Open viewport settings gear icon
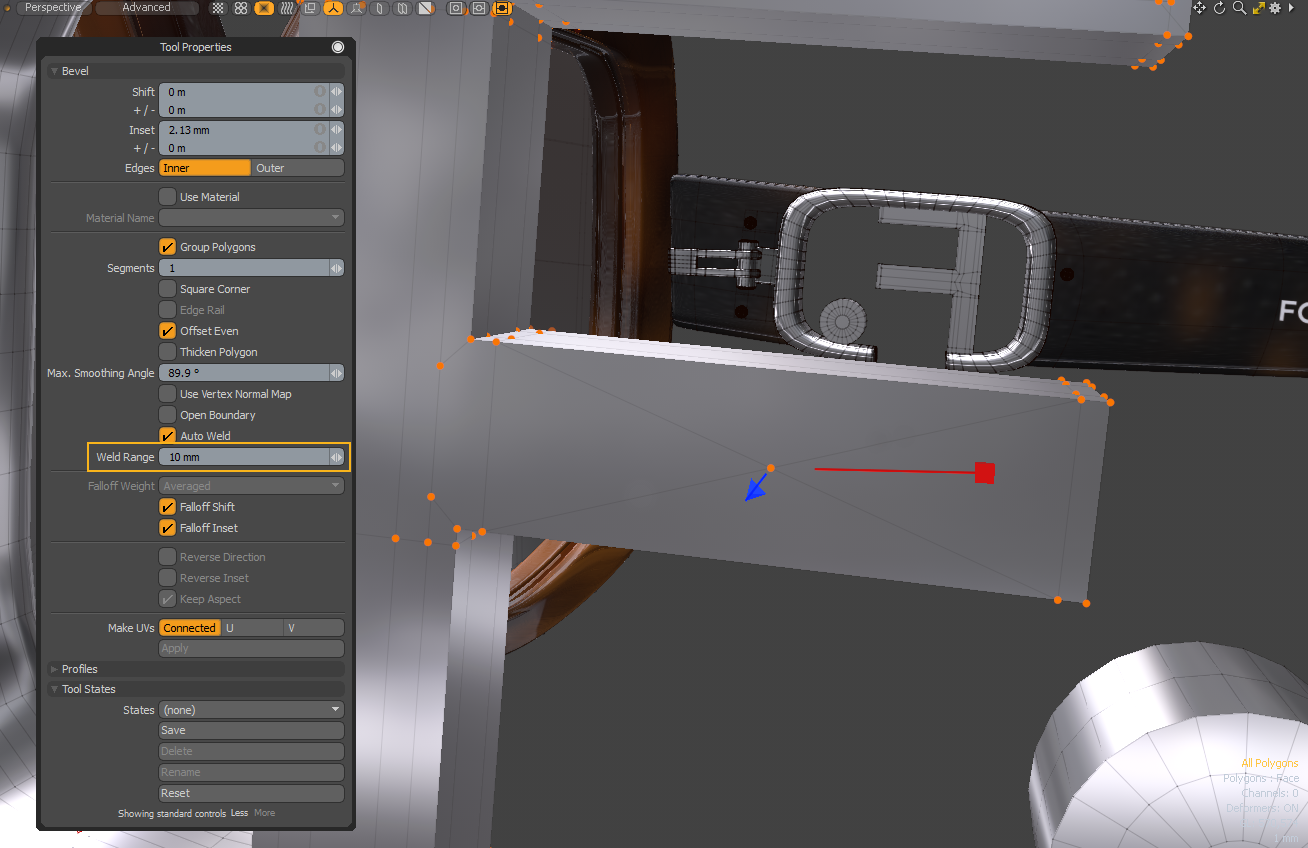 tap(1275, 8)
